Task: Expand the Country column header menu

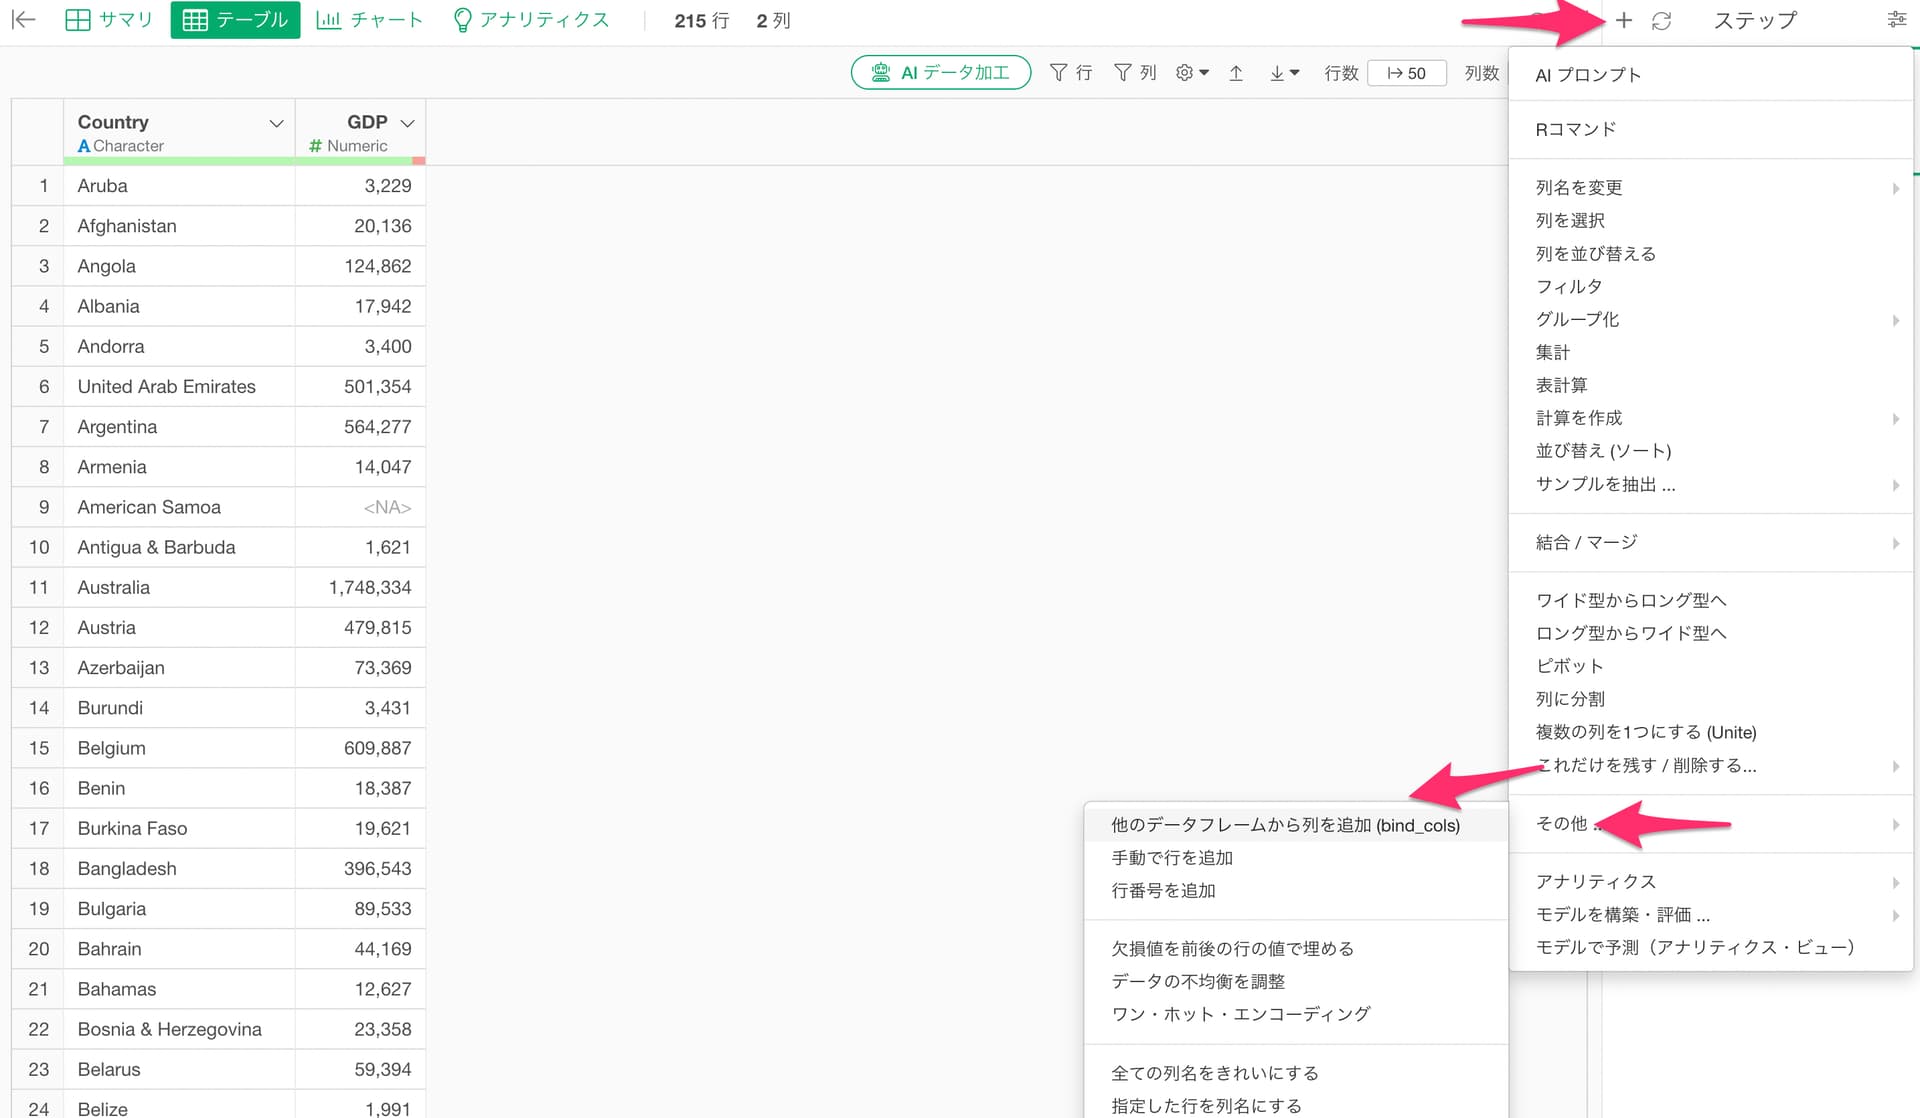Action: 276,123
